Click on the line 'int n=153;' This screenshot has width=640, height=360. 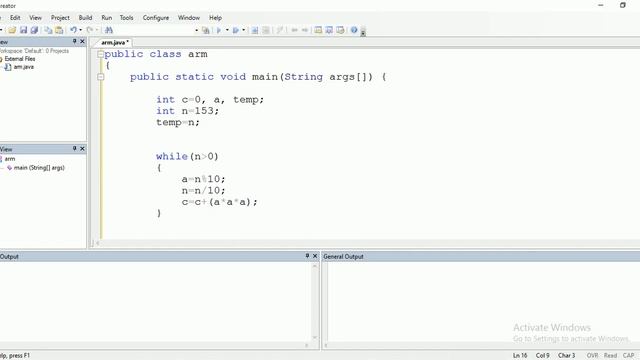(187, 111)
